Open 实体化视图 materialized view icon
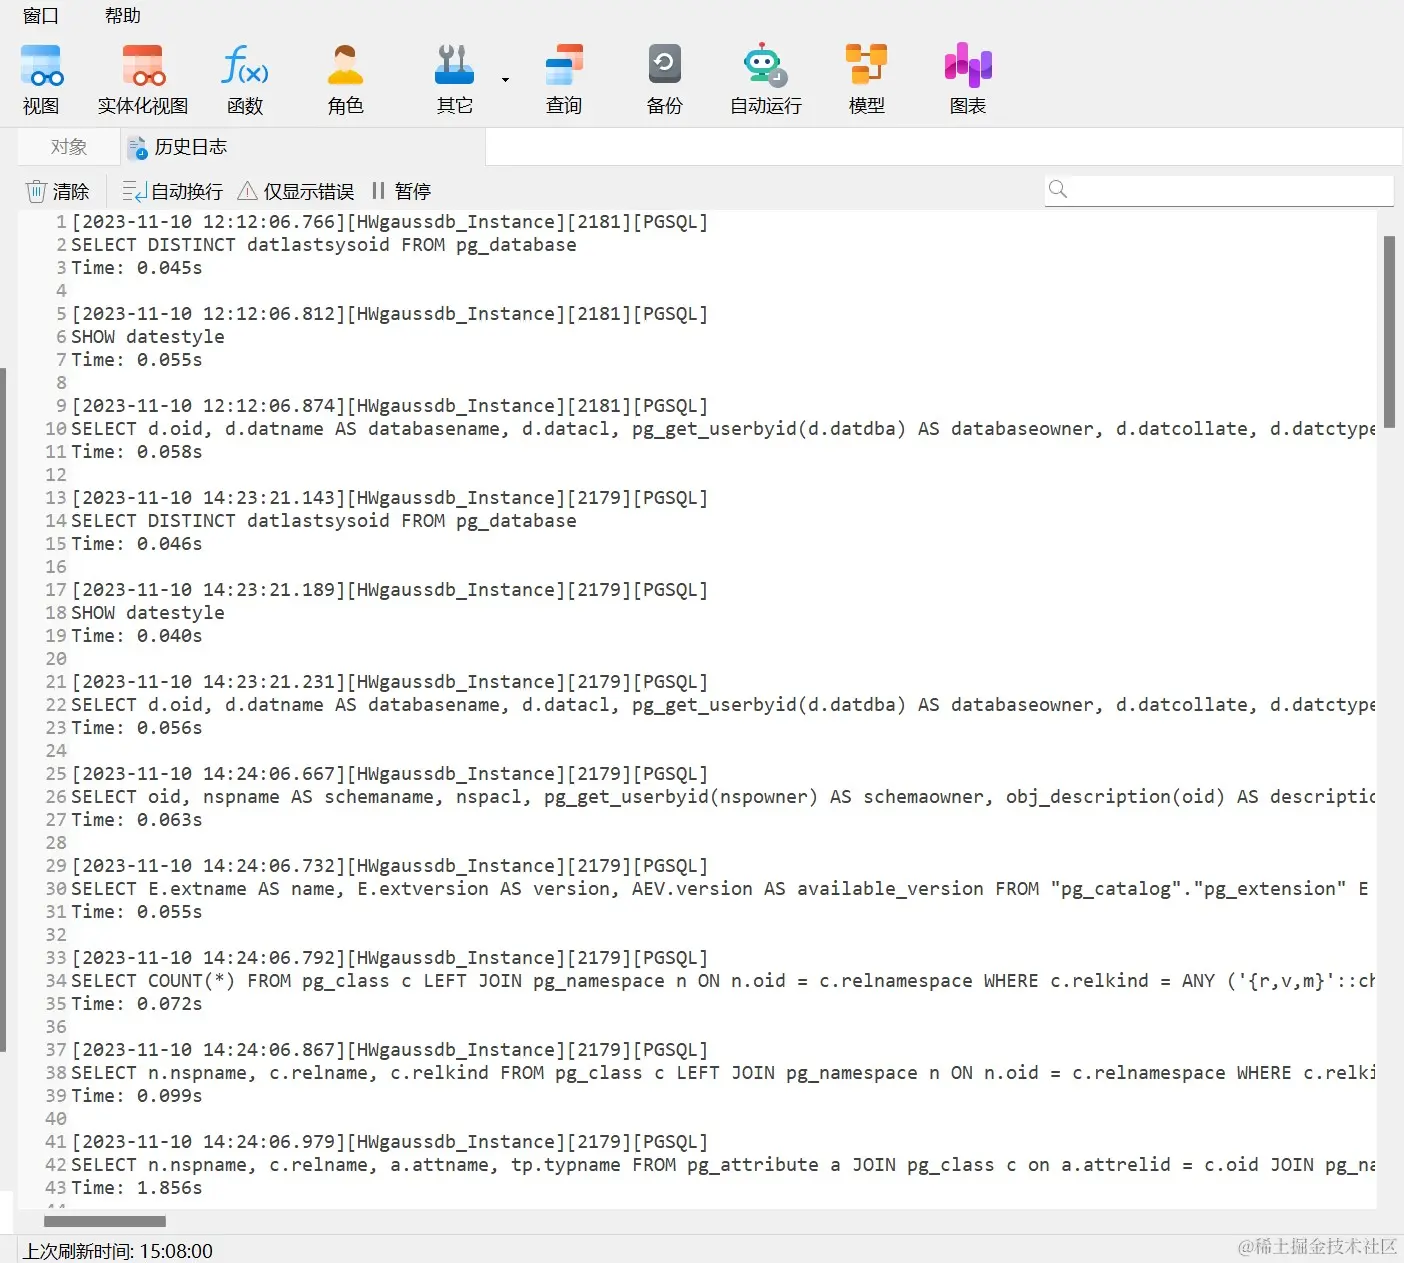Screen dimensions: 1404x1263 (x=143, y=79)
